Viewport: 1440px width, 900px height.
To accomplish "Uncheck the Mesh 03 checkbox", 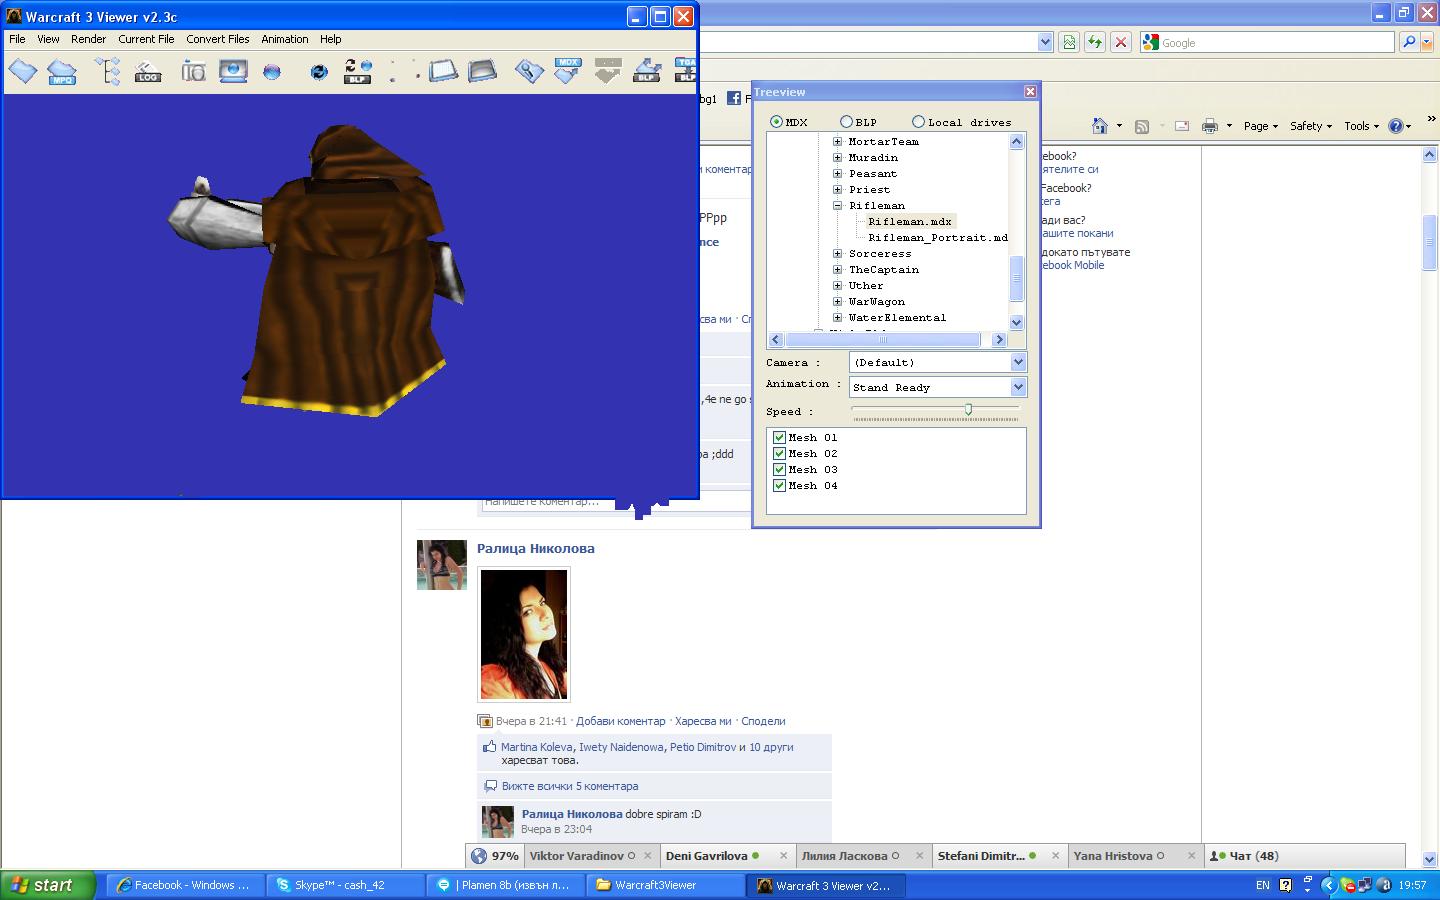I will click(x=780, y=469).
